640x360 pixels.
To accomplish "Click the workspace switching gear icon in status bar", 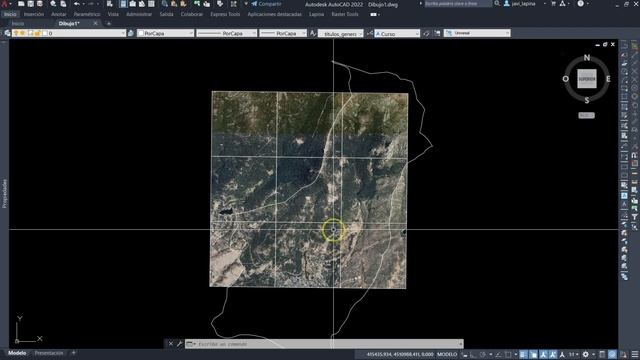I will tap(586, 354).
